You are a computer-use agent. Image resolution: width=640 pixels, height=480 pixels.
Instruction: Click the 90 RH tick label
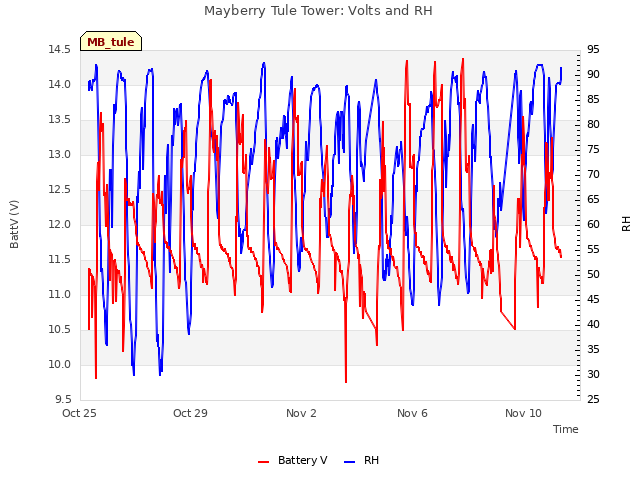(593, 75)
